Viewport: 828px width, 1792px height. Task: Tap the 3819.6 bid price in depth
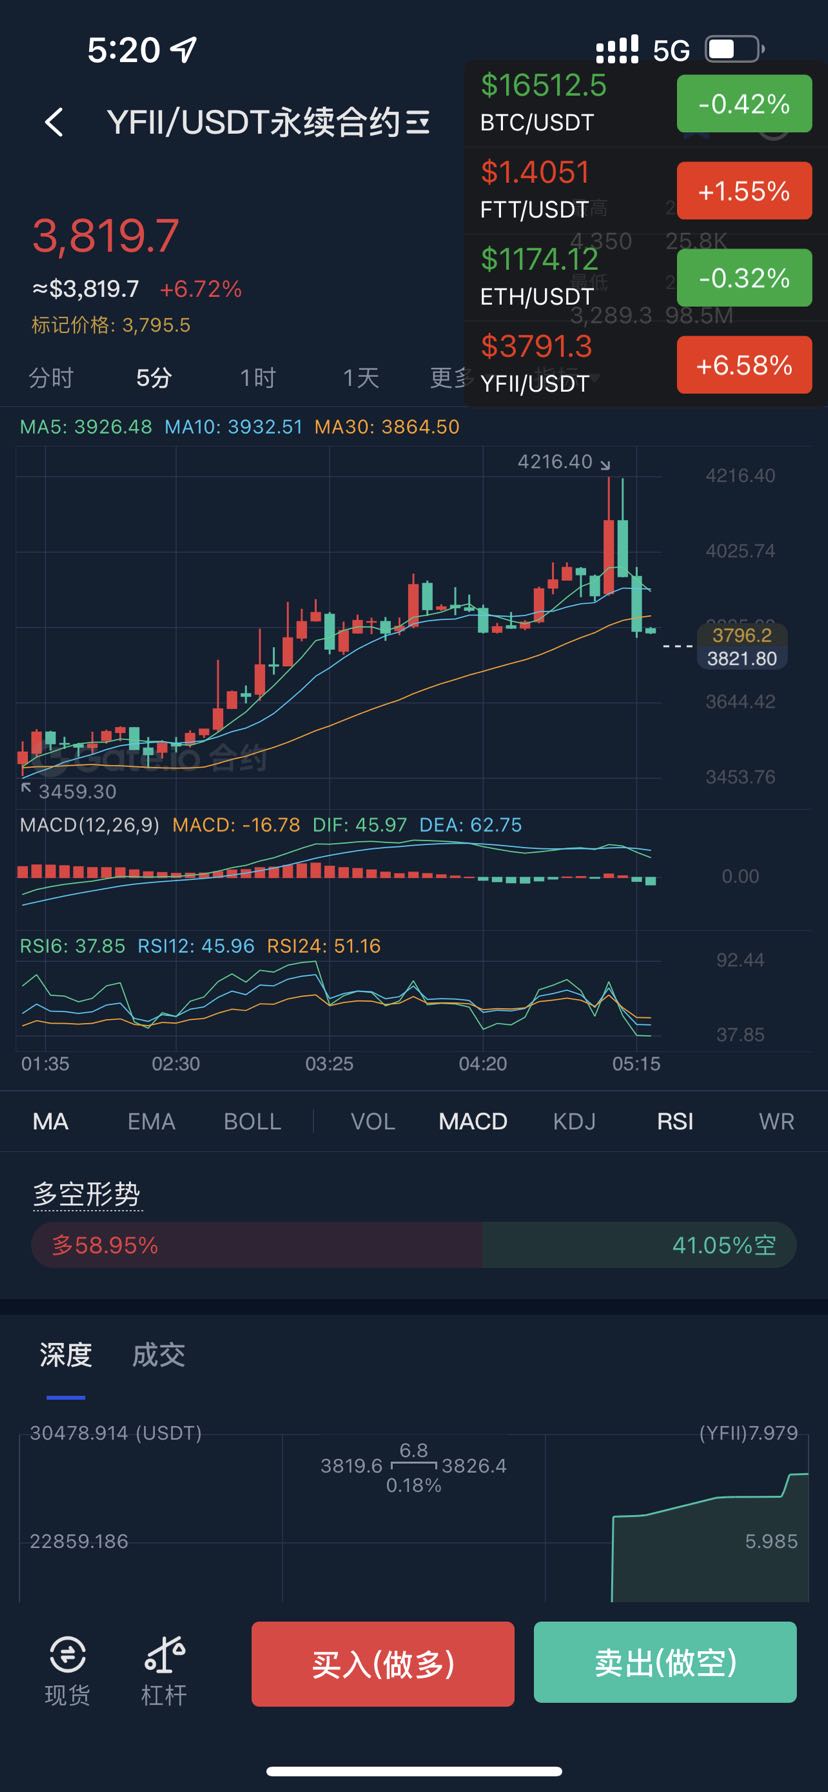pos(351,1466)
